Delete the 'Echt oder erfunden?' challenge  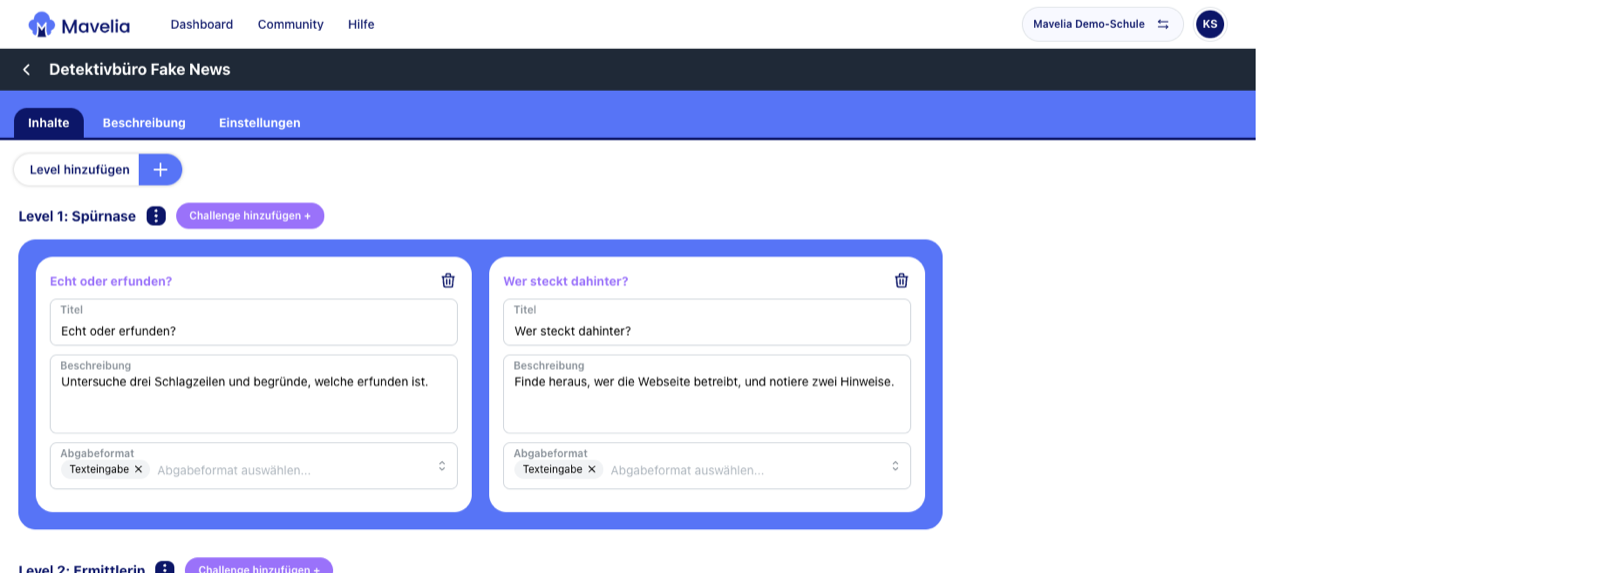coord(448,281)
